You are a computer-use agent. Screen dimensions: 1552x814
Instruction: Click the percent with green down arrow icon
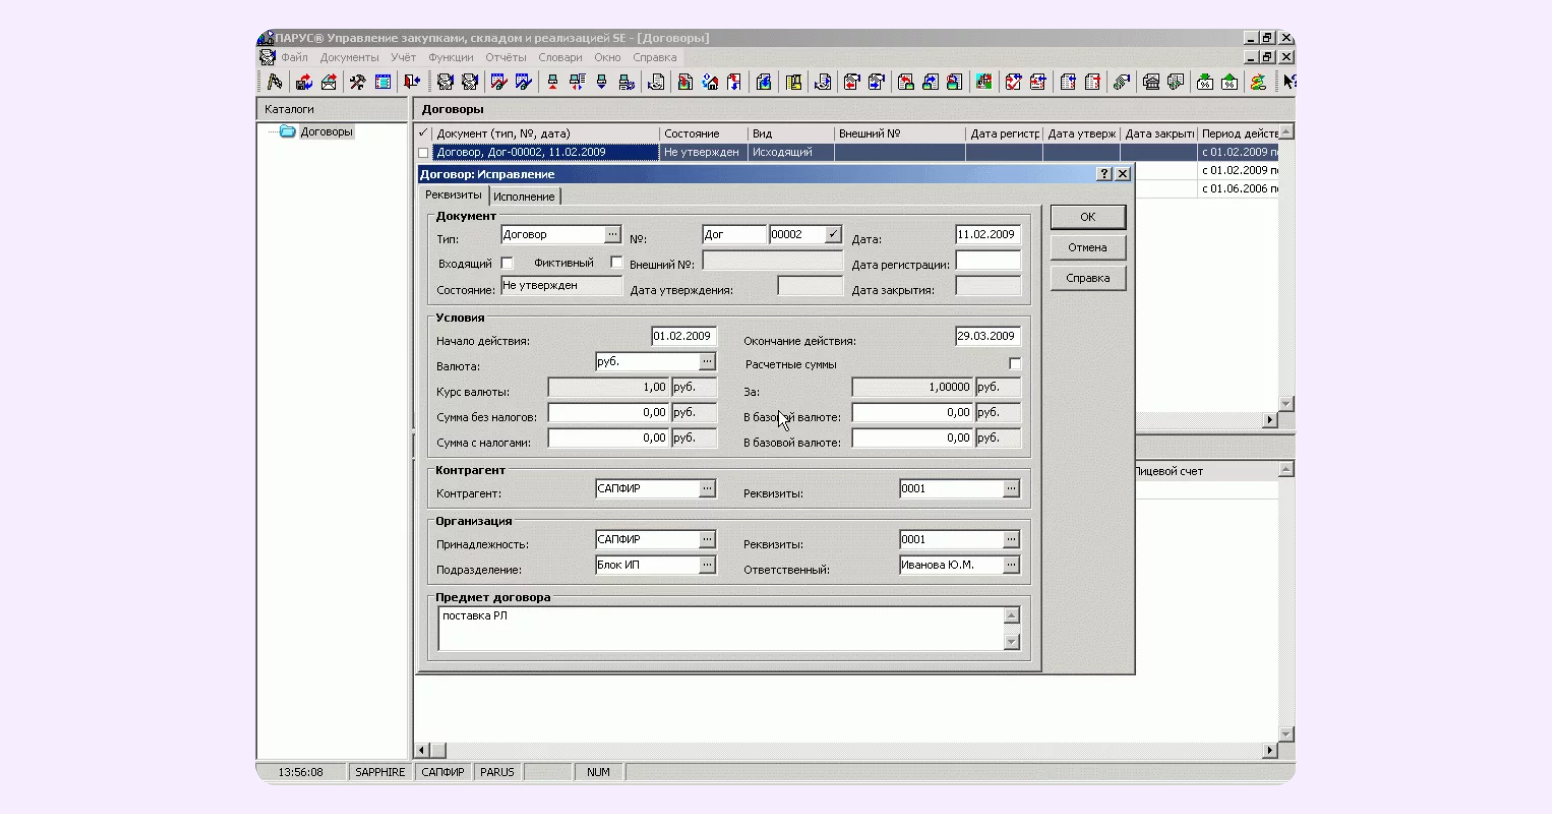(x=1205, y=82)
